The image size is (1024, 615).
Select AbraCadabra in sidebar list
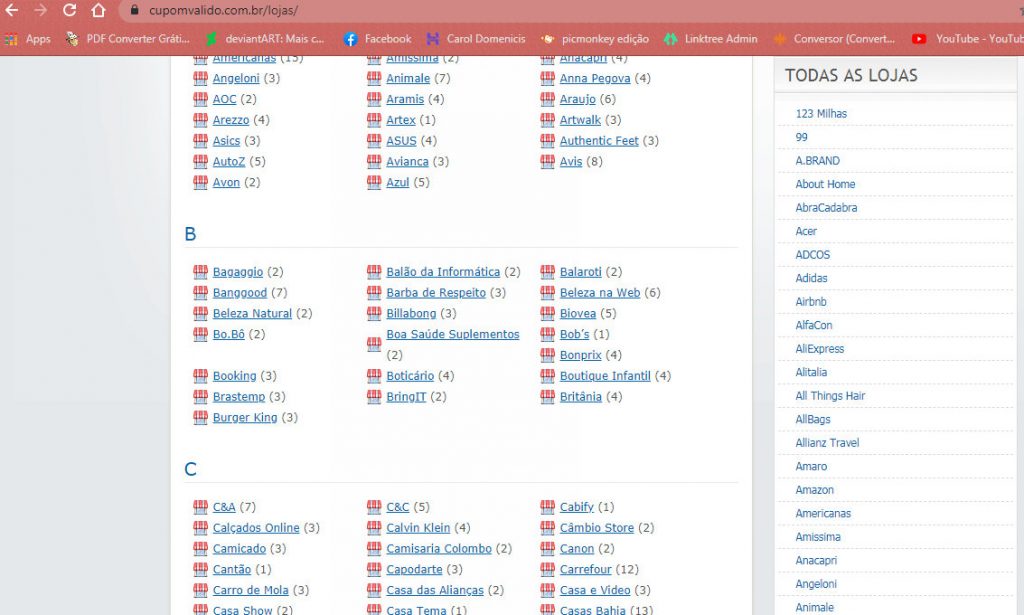[826, 208]
